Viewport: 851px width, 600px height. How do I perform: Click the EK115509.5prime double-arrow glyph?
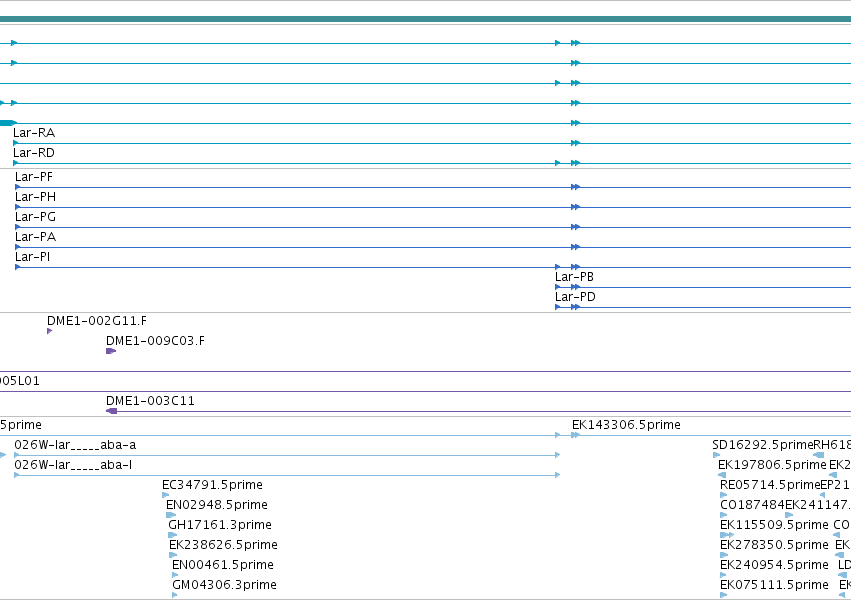(727, 535)
